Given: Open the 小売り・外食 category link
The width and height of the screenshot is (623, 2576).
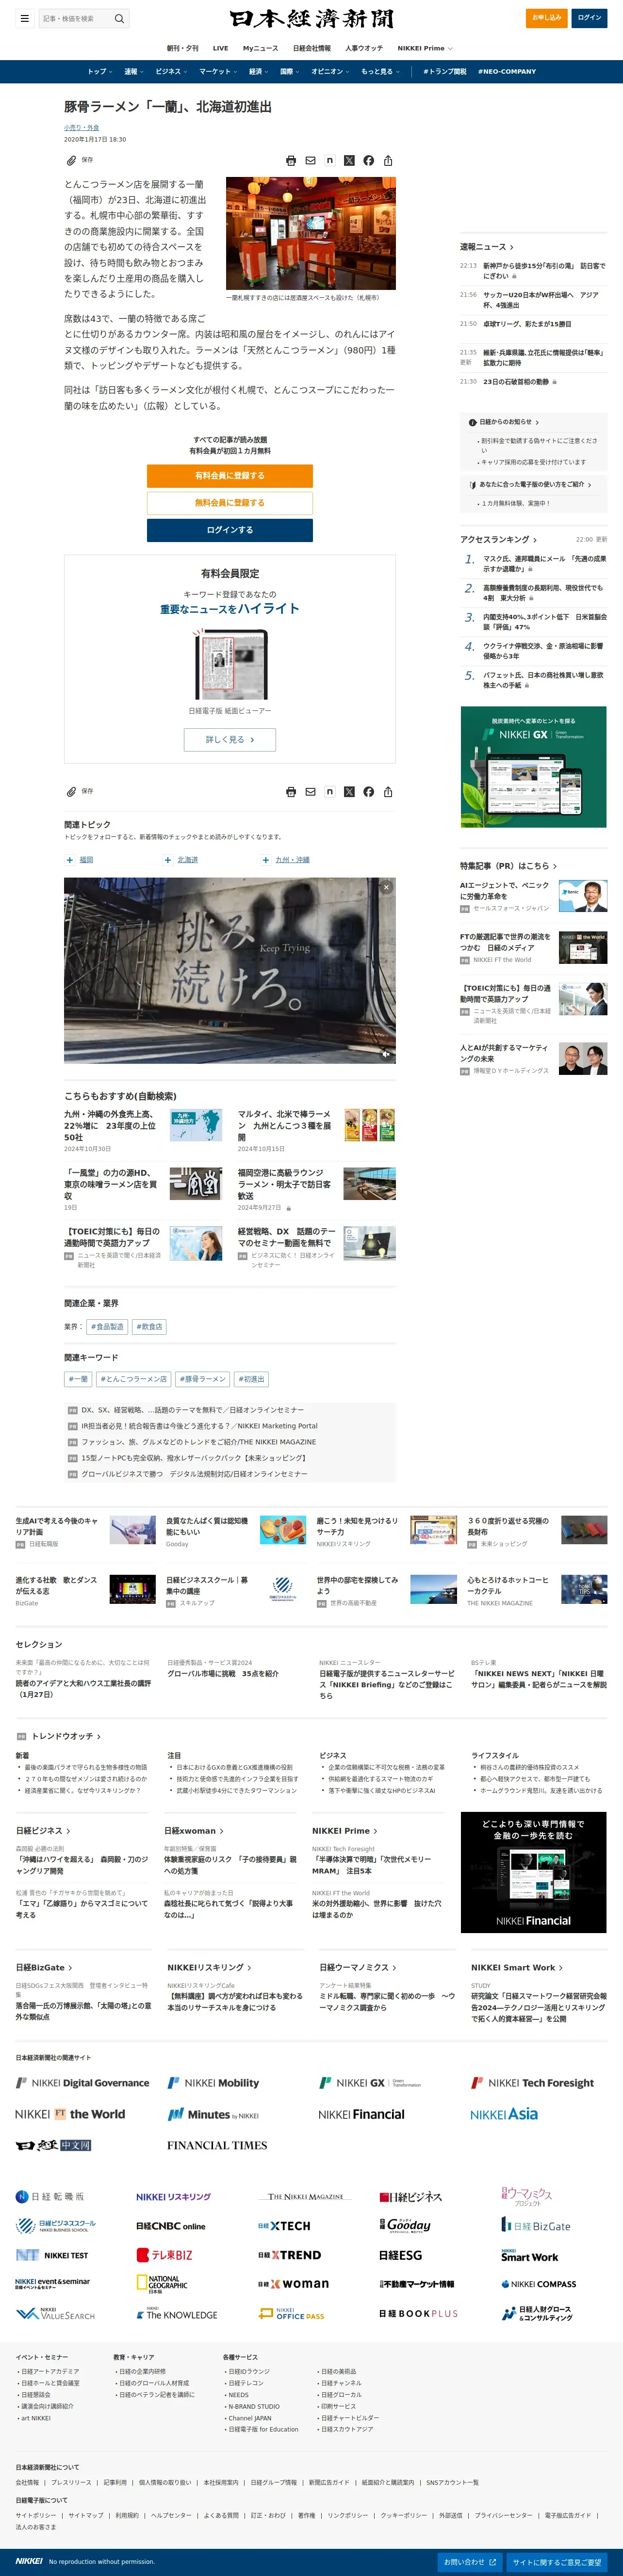Looking at the screenshot, I should click(x=81, y=128).
